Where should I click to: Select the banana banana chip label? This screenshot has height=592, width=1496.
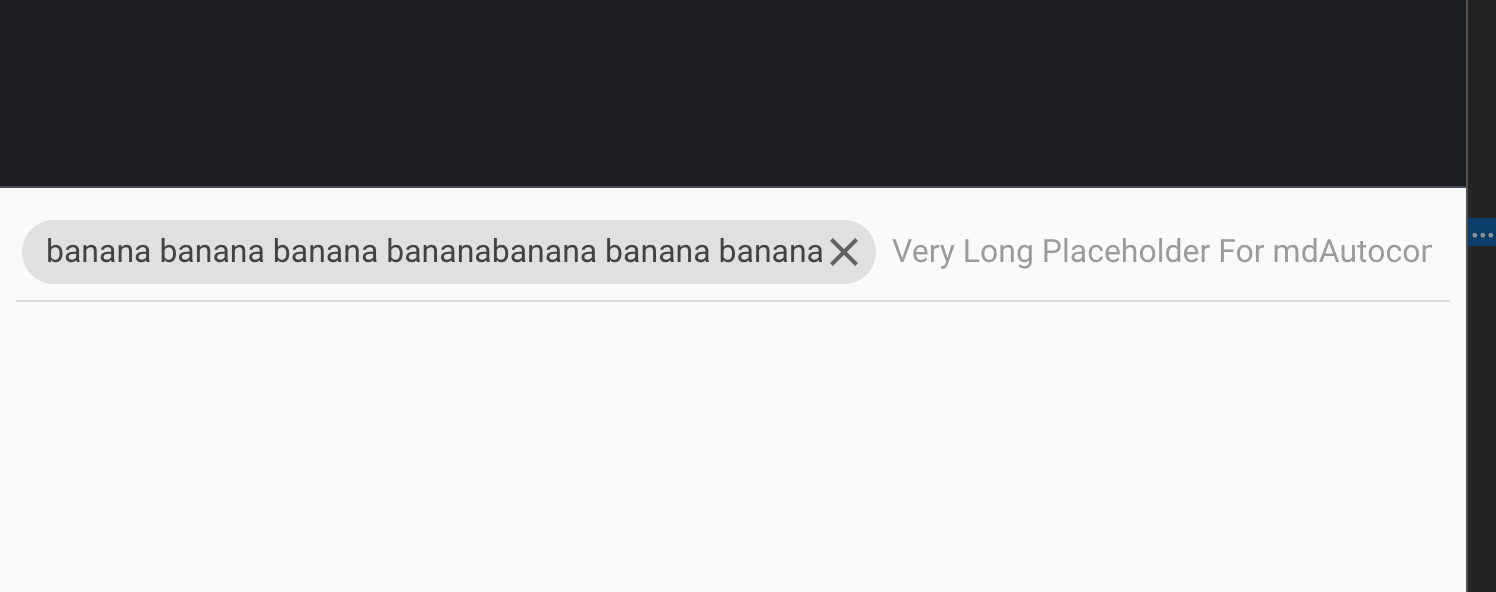click(x=430, y=252)
